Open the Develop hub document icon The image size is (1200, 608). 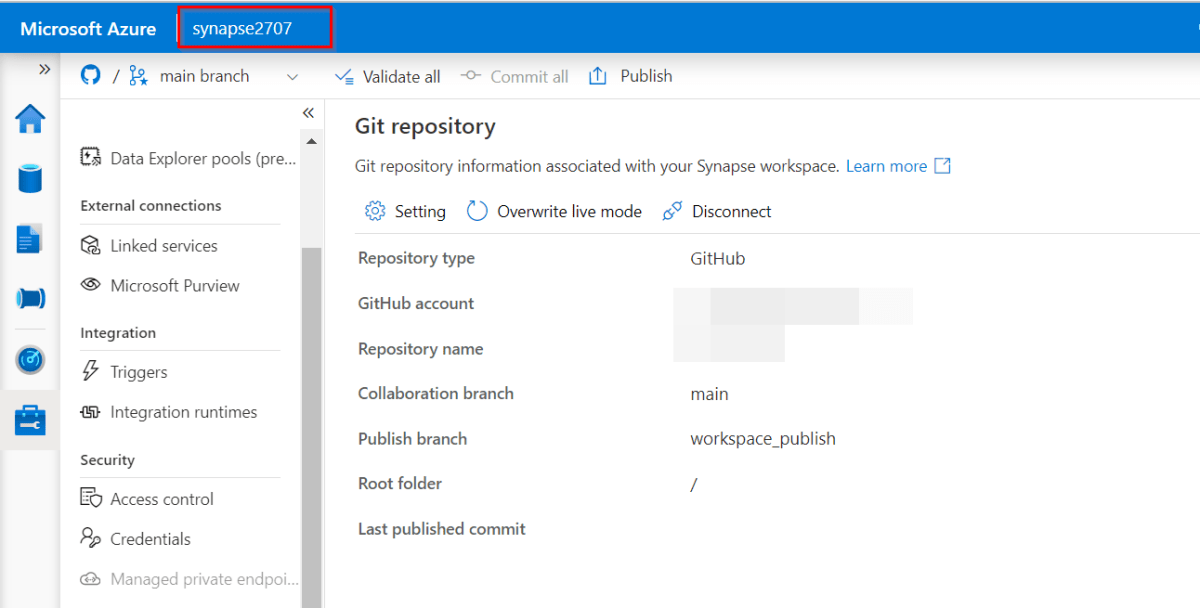pos(30,239)
